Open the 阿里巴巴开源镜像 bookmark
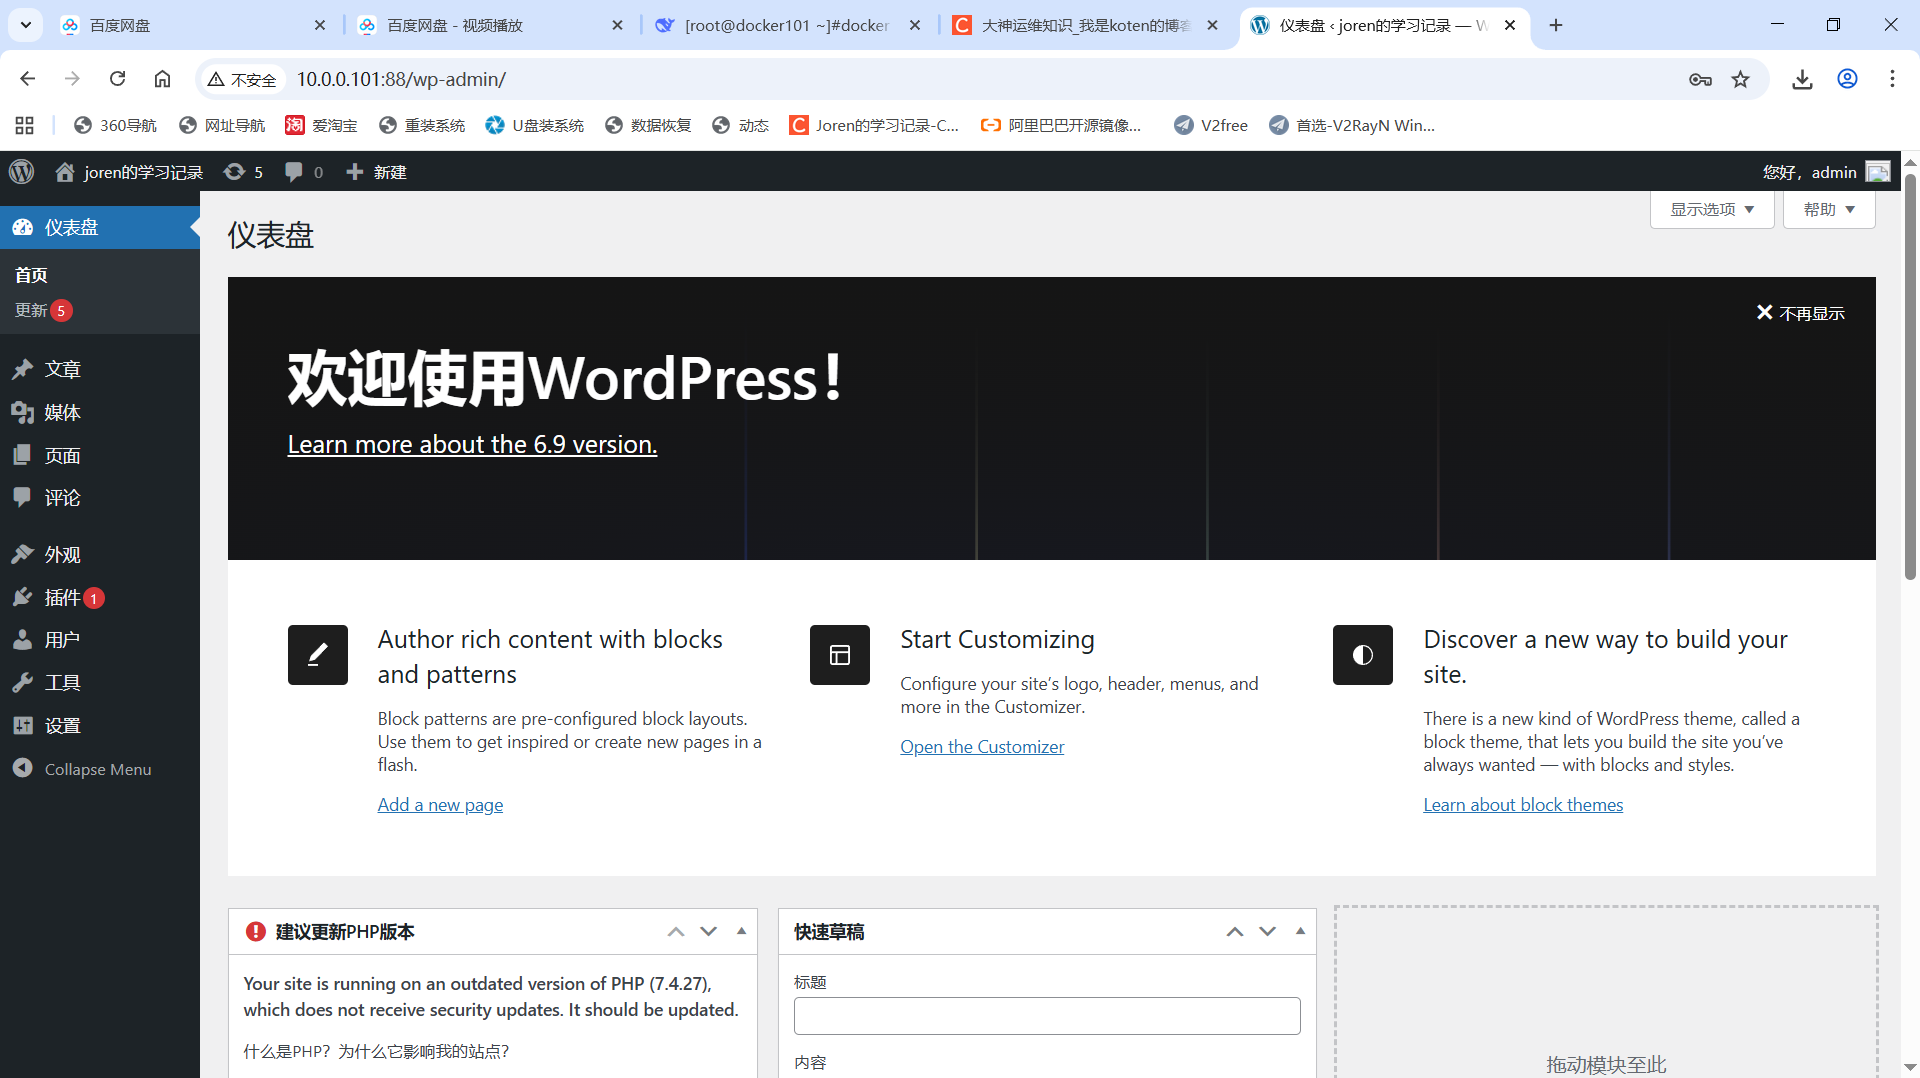This screenshot has width=1920, height=1078. click(1061, 125)
